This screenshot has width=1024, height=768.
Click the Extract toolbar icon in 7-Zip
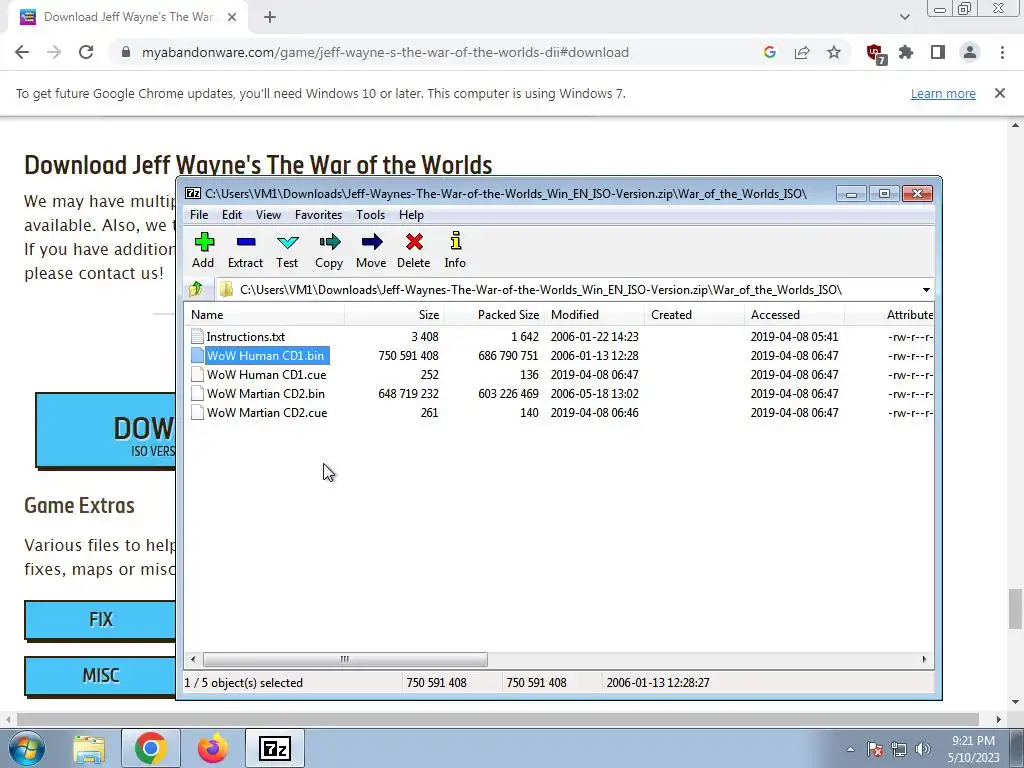click(246, 250)
